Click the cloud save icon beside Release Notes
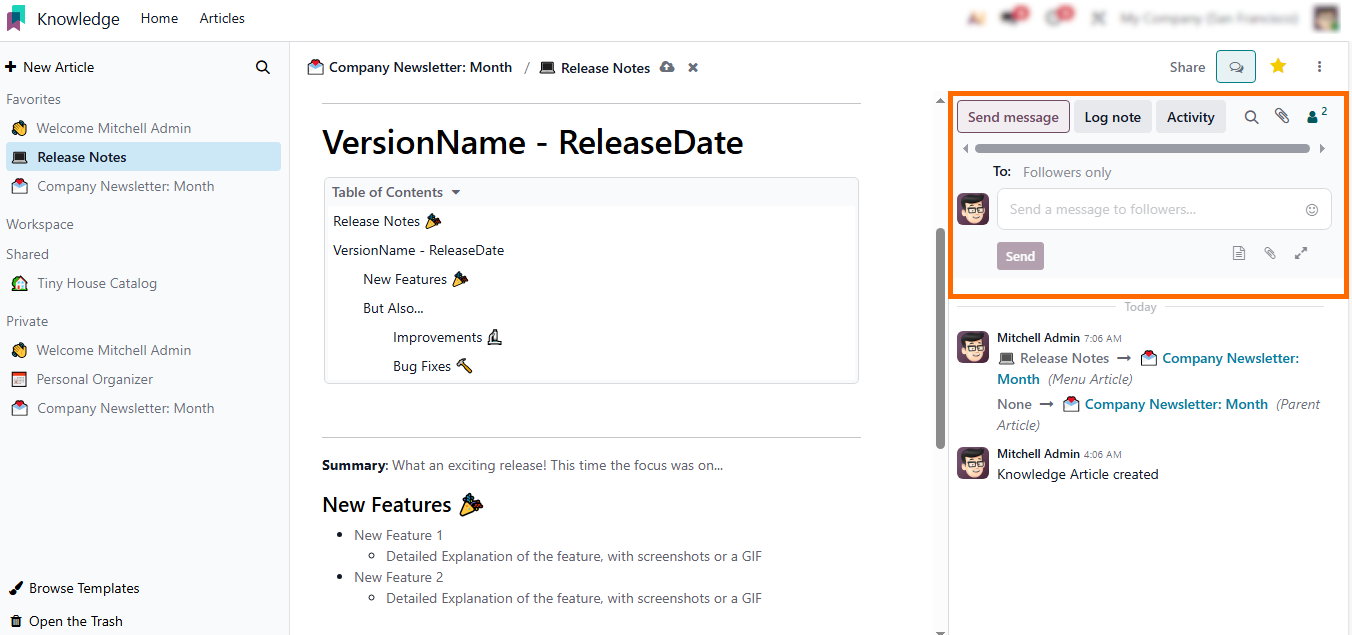1352x635 pixels. (667, 68)
